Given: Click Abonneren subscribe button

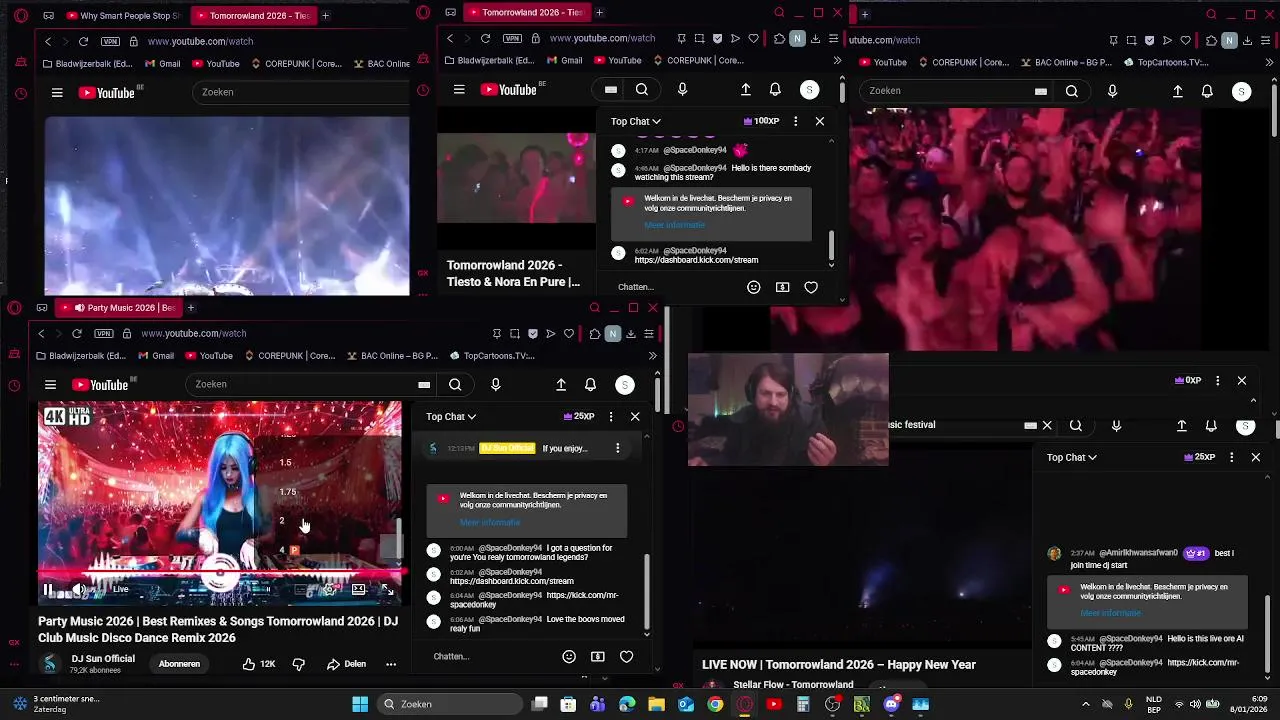Looking at the screenshot, I should (x=179, y=664).
